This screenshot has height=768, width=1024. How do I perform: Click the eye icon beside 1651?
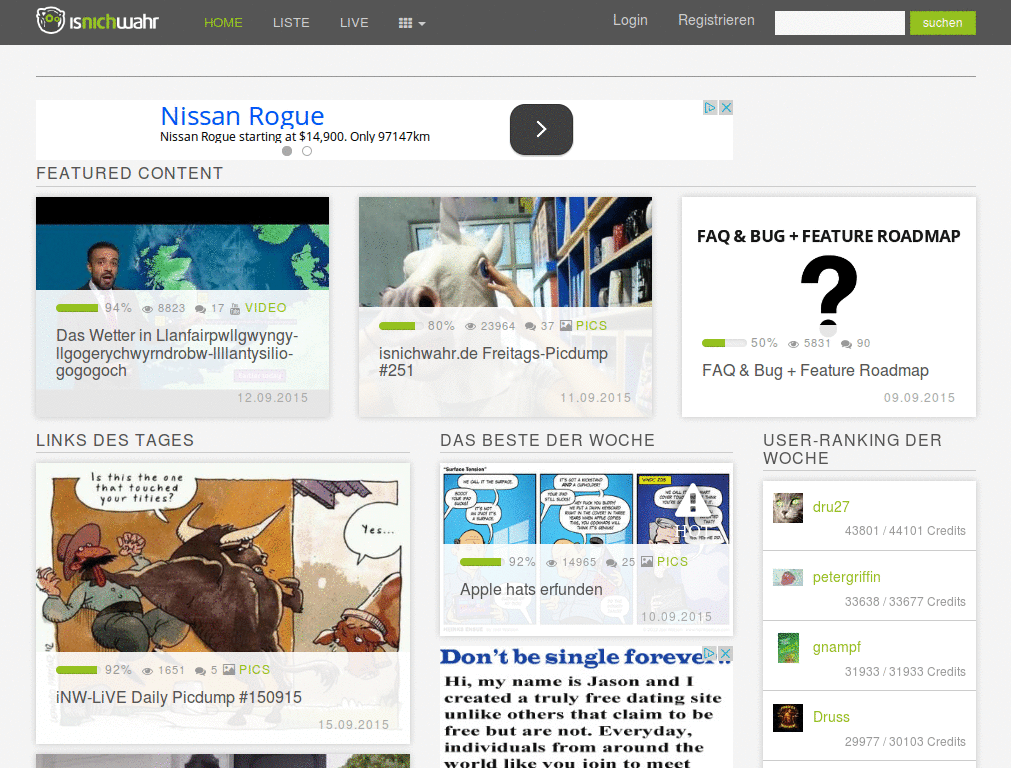[x=148, y=671]
